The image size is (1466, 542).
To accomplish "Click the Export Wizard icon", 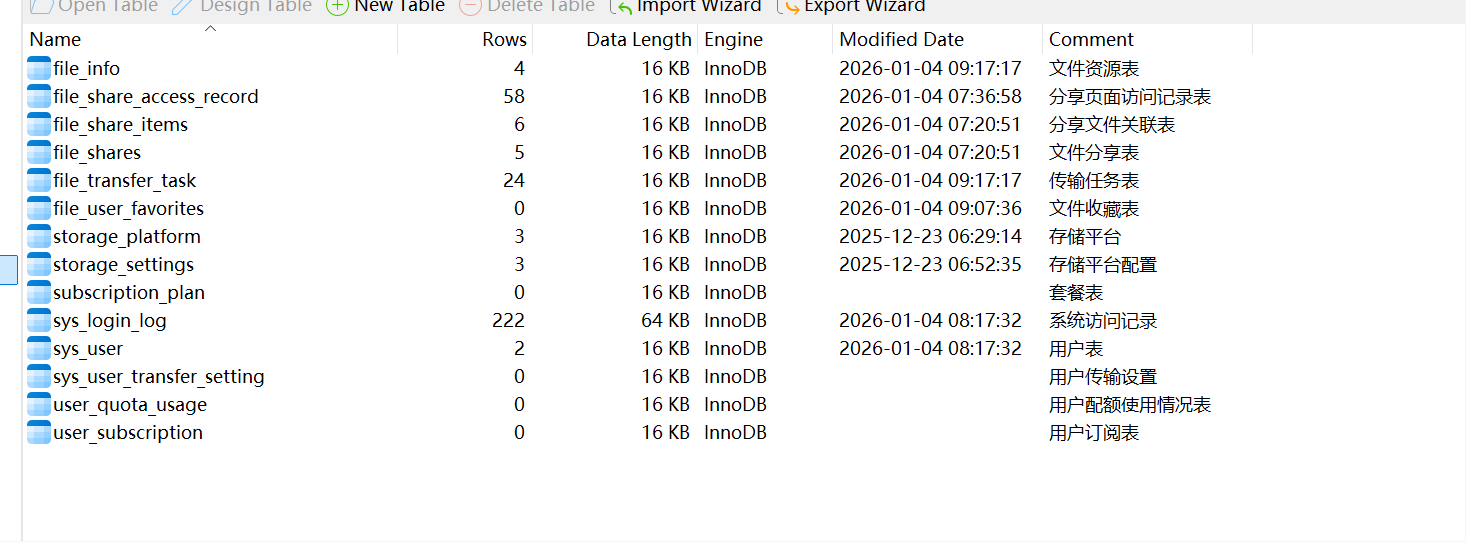I will pyautogui.click(x=789, y=7).
